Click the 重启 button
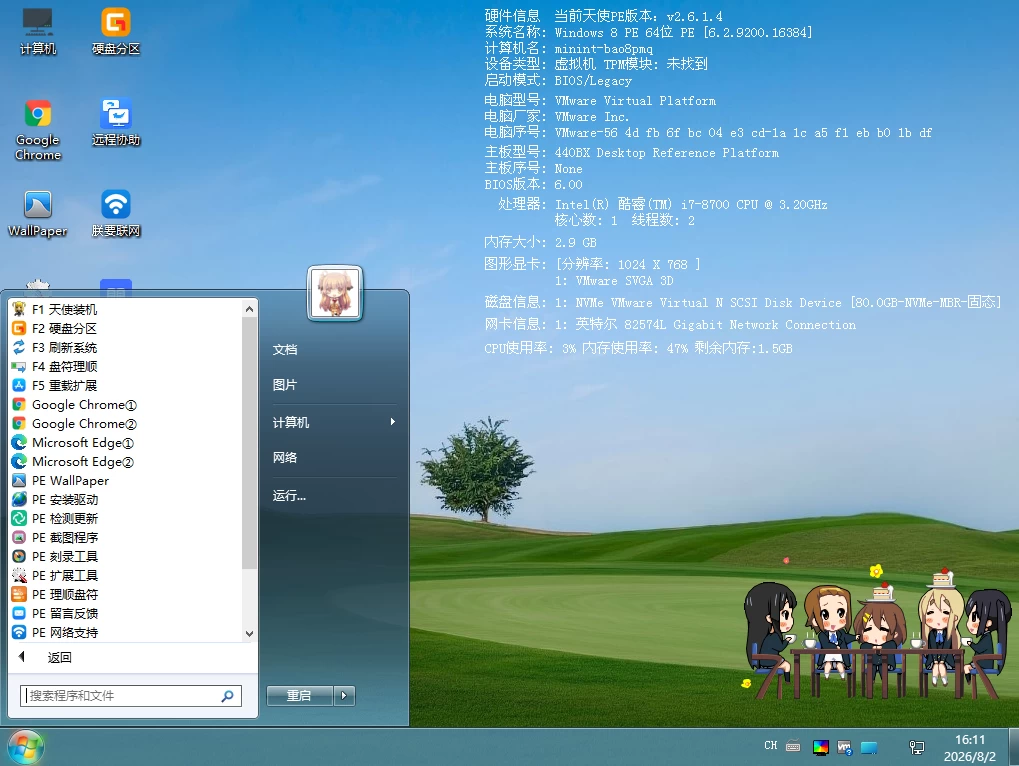 300,696
